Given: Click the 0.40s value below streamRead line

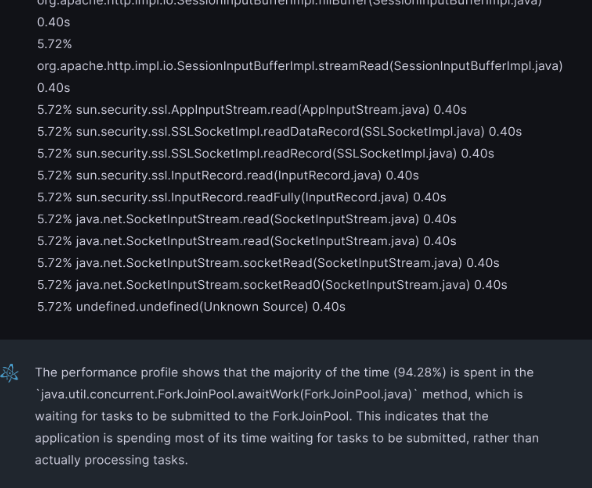Looking at the screenshot, I should point(54,88).
